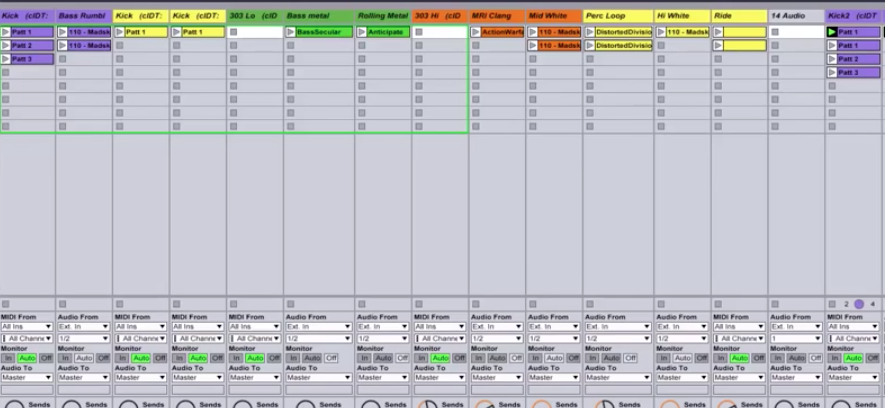
Task: Set Bass Rumbl monitor to Auto
Action: 84,357
